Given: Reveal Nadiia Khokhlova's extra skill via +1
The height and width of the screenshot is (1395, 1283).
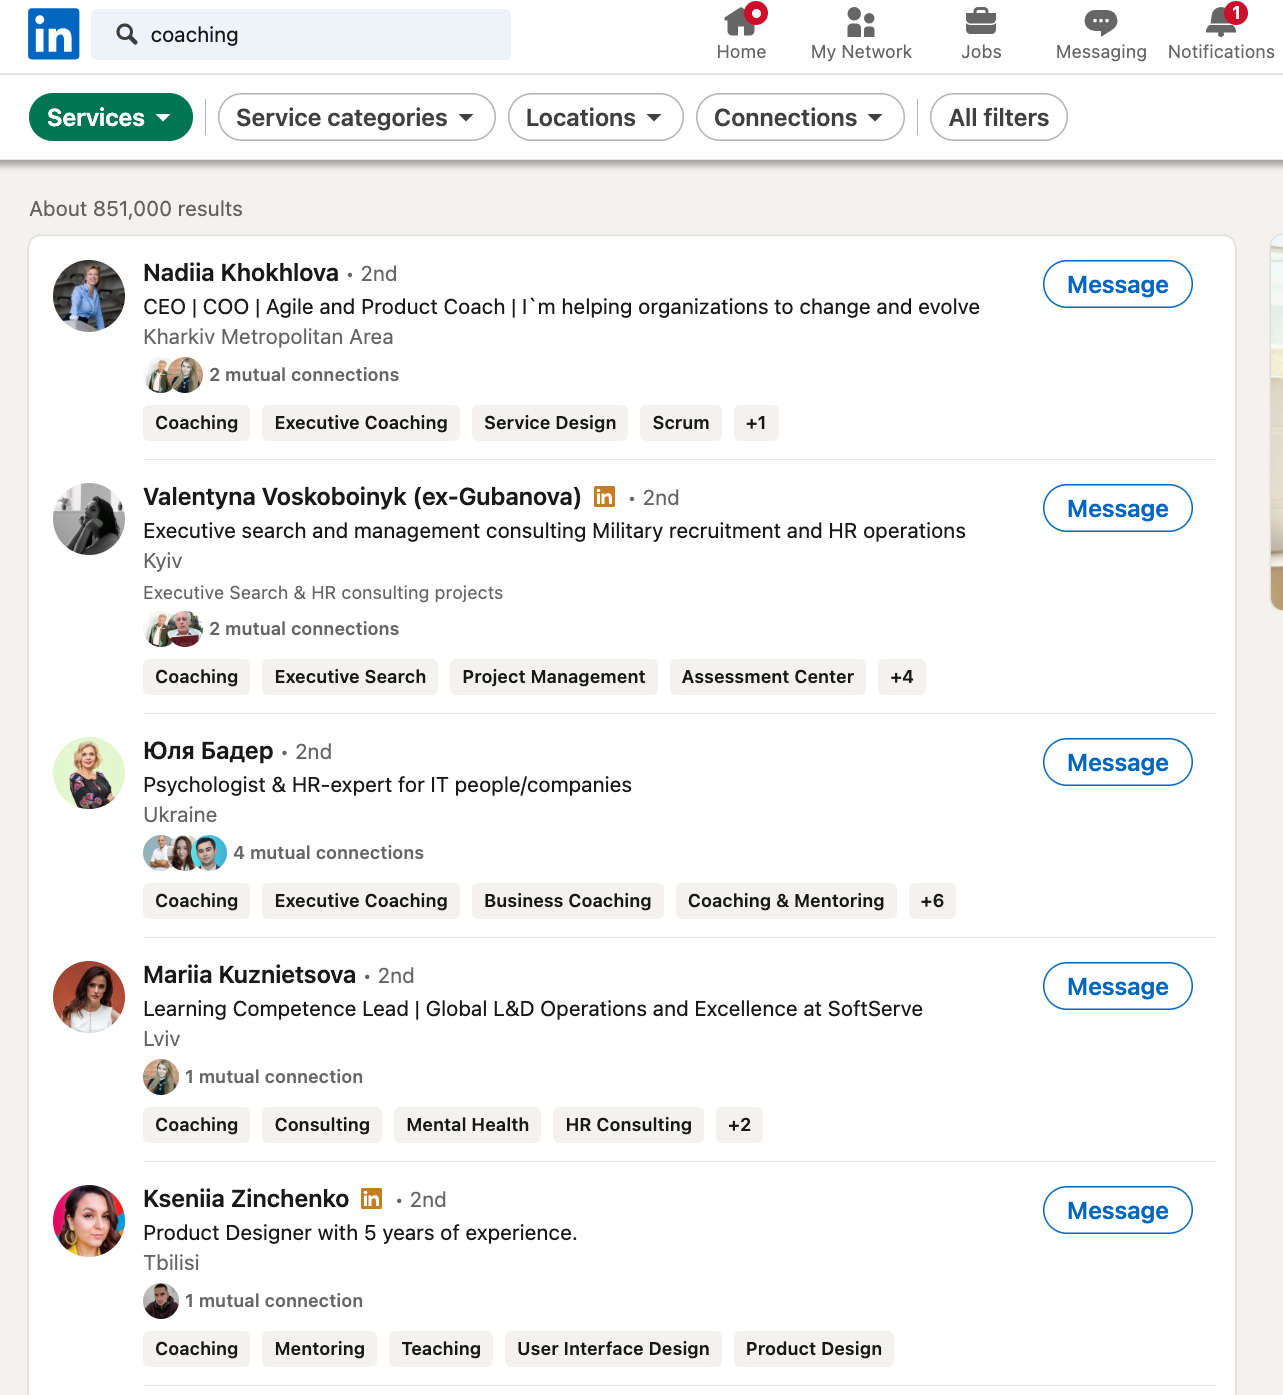Looking at the screenshot, I should (x=756, y=422).
